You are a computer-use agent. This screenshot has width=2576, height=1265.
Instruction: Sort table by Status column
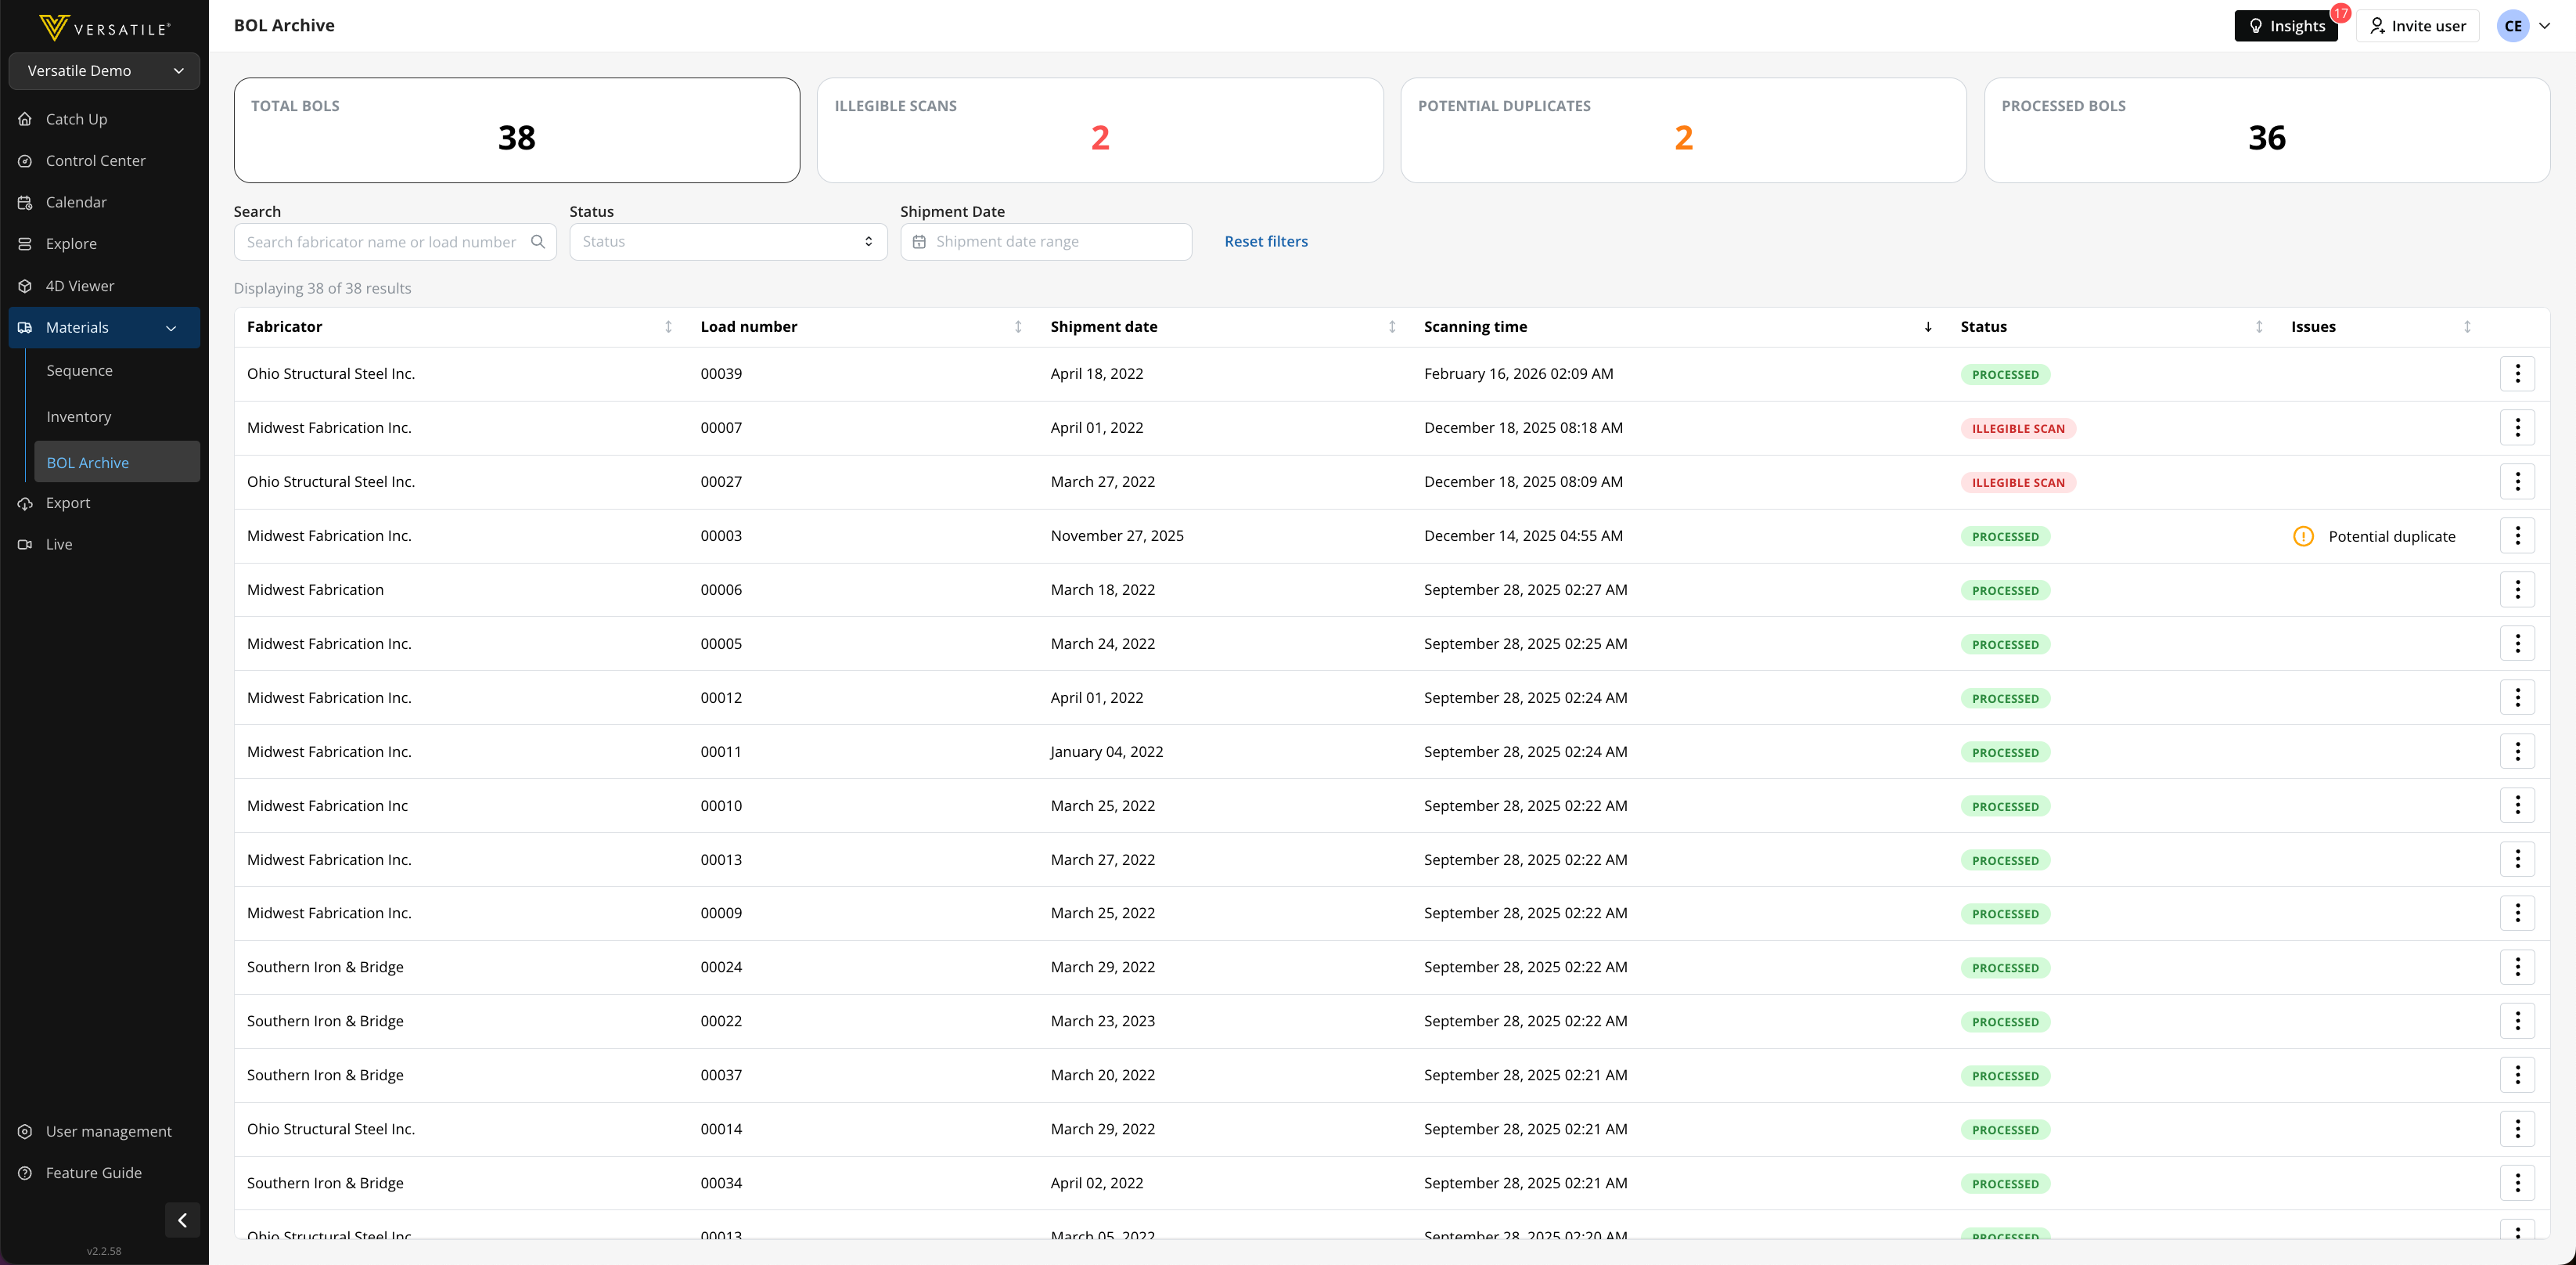(2259, 327)
